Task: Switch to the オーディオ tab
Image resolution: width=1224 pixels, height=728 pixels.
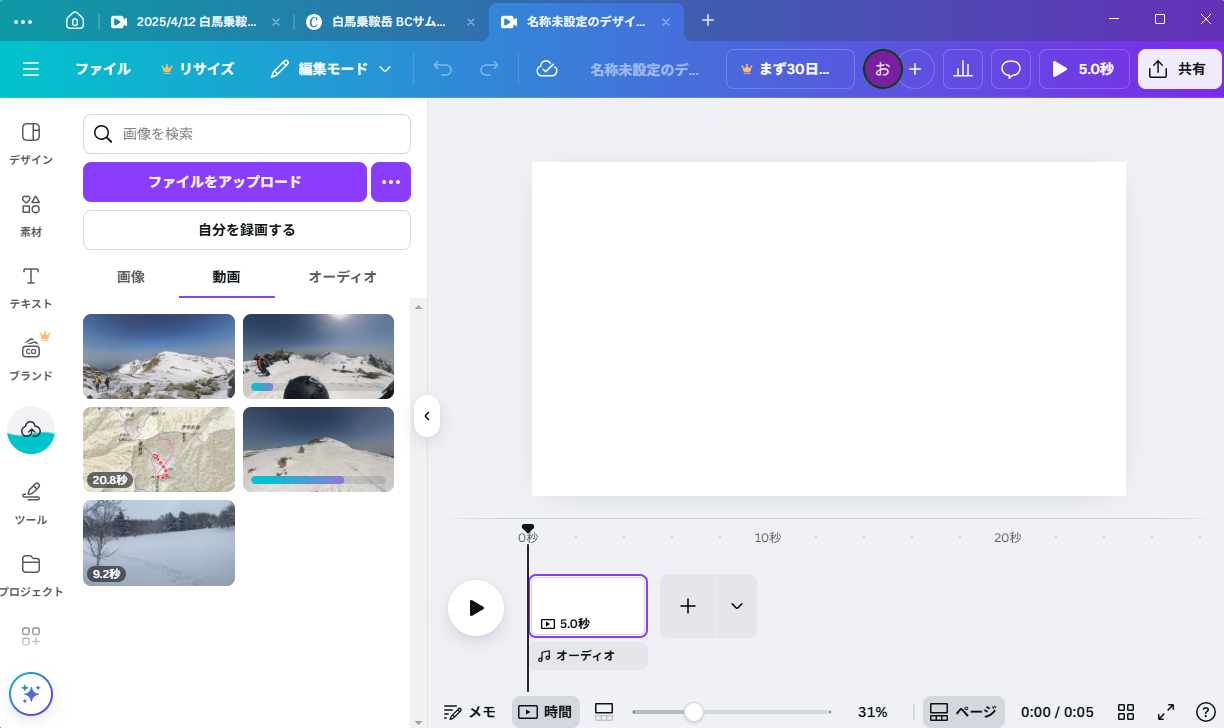Action: (342, 277)
